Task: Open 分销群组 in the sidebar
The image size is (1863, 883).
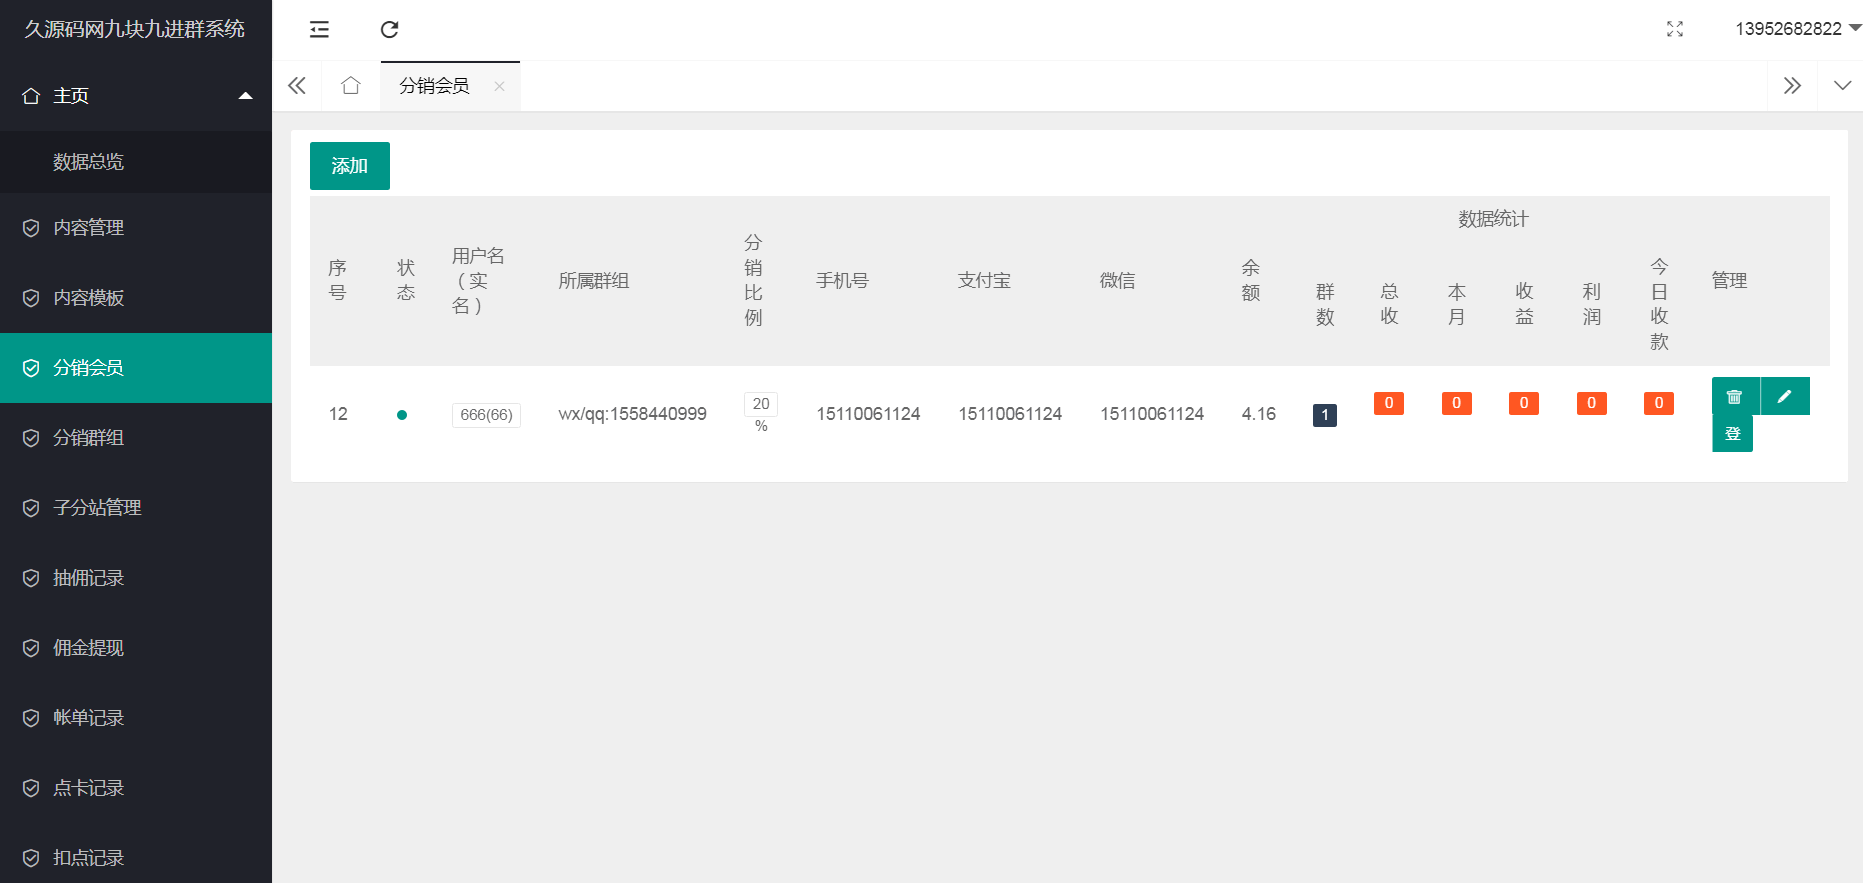Action: (x=88, y=438)
